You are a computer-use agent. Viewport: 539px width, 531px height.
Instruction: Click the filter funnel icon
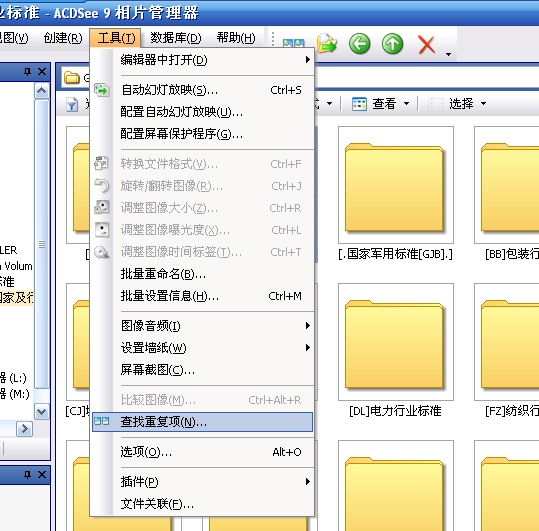tap(72, 104)
